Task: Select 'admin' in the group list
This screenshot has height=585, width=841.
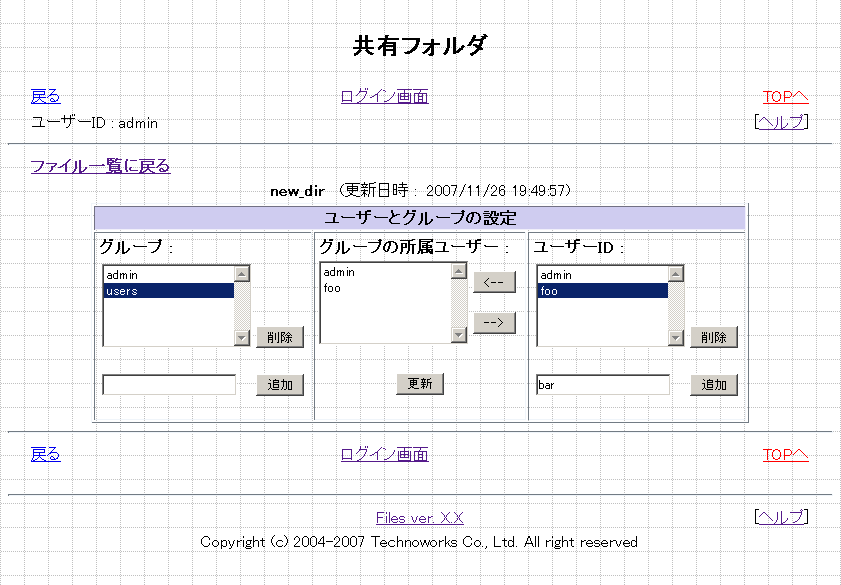Action: (168, 275)
